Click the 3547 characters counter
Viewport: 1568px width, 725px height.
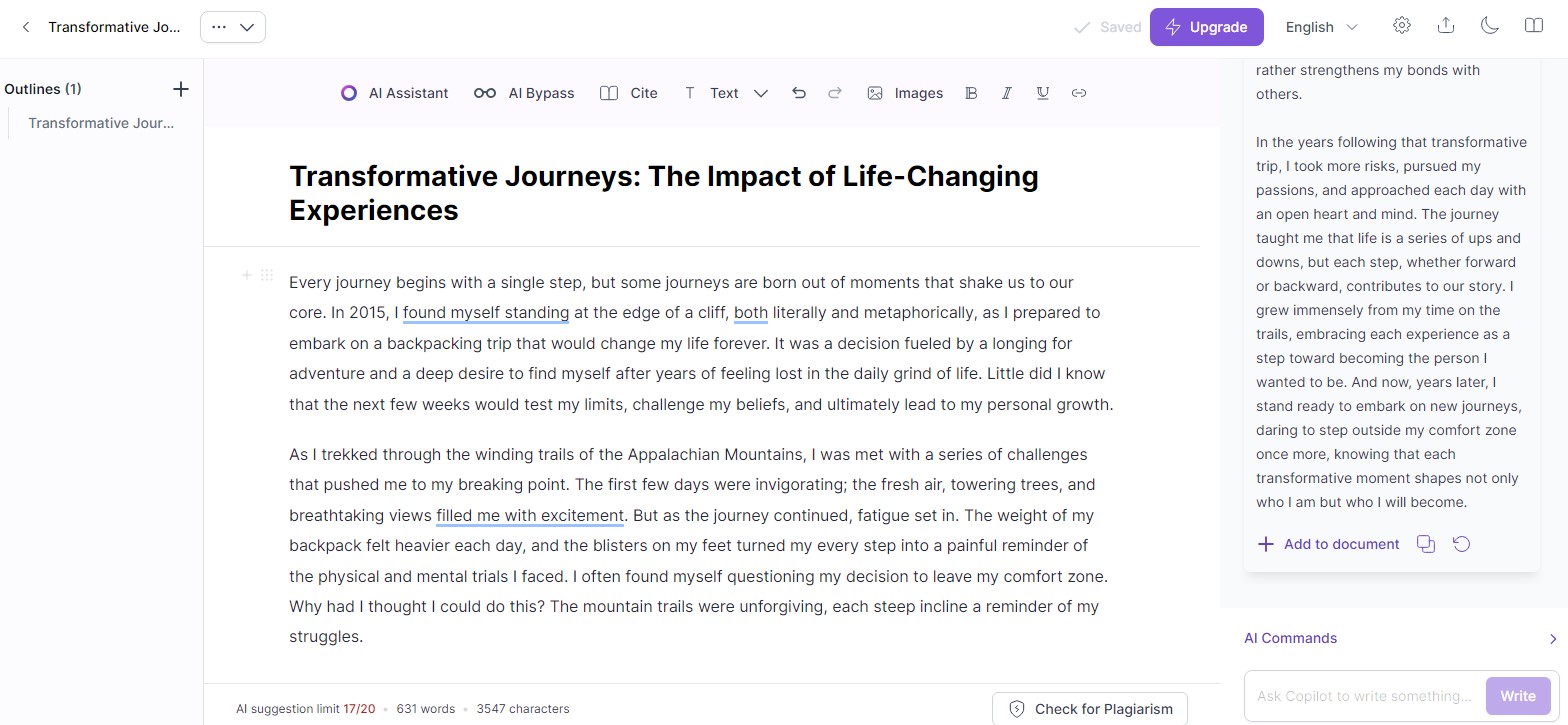click(523, 709)
